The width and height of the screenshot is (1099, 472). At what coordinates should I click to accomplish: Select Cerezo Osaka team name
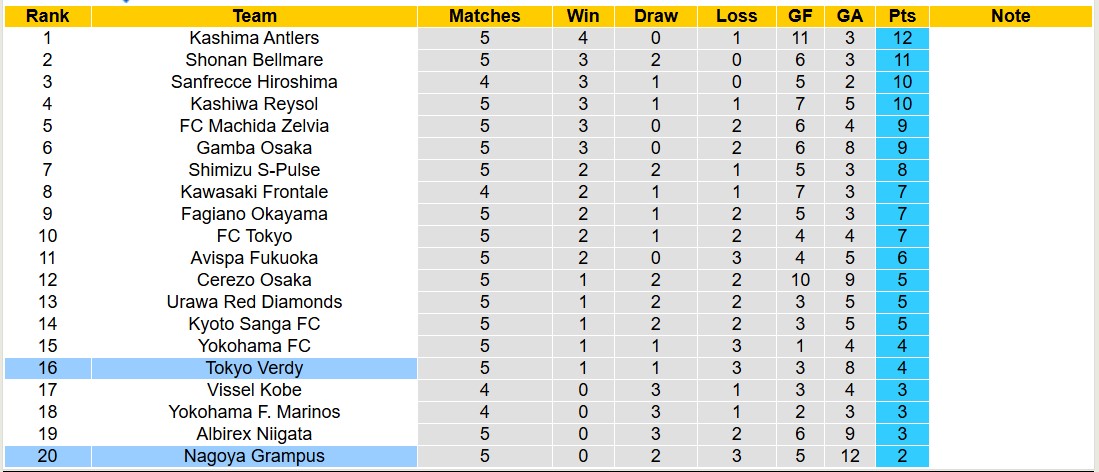click(254, 280)
